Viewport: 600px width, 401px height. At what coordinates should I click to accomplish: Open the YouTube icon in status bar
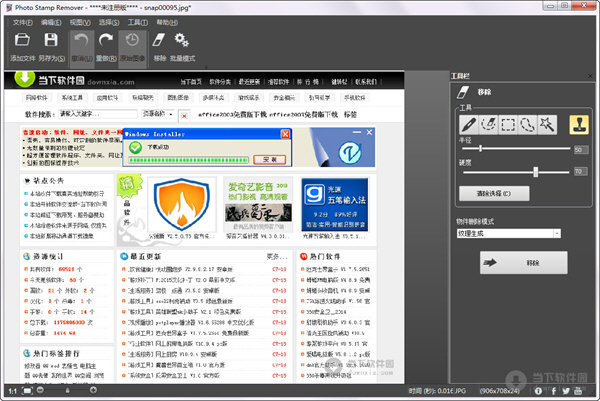tap(578, 391)
